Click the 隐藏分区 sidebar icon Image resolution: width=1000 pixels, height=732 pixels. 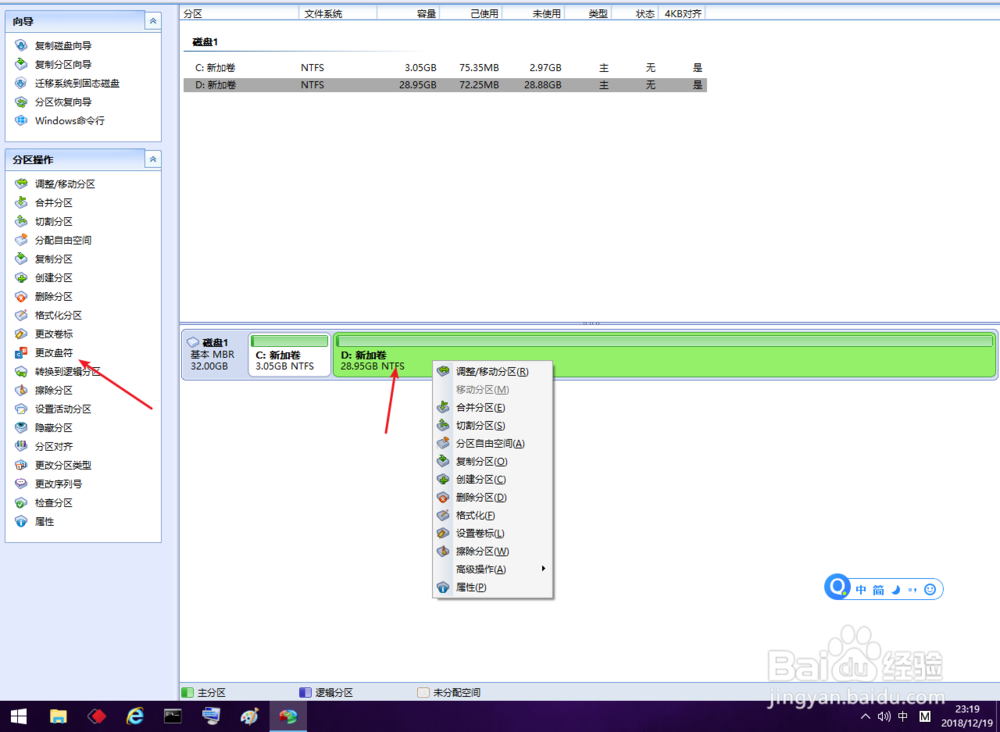click(21, 427)
